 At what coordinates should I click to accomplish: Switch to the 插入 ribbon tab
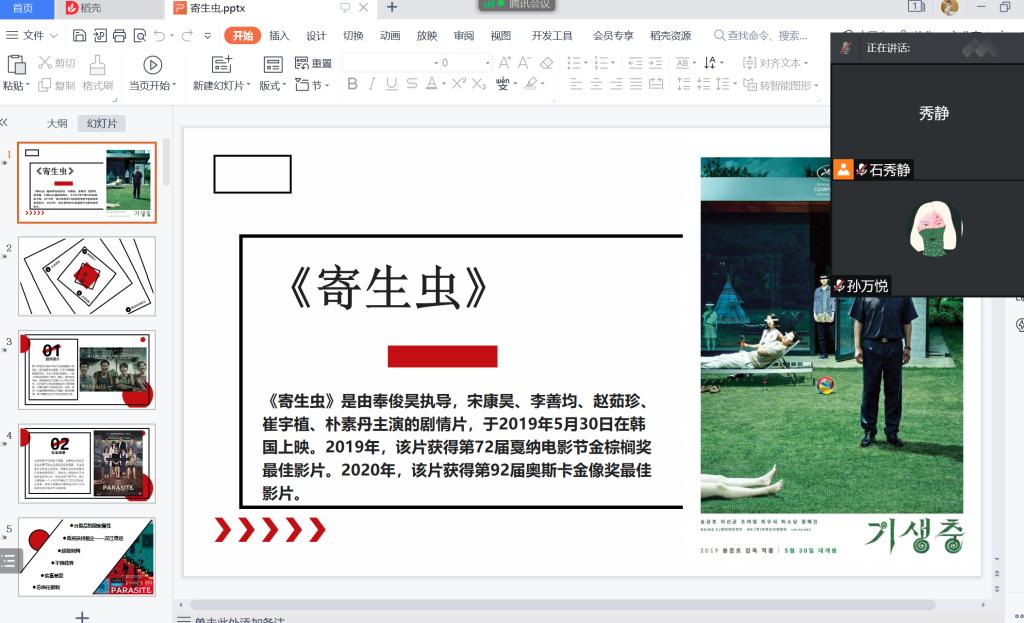[279, 36]
